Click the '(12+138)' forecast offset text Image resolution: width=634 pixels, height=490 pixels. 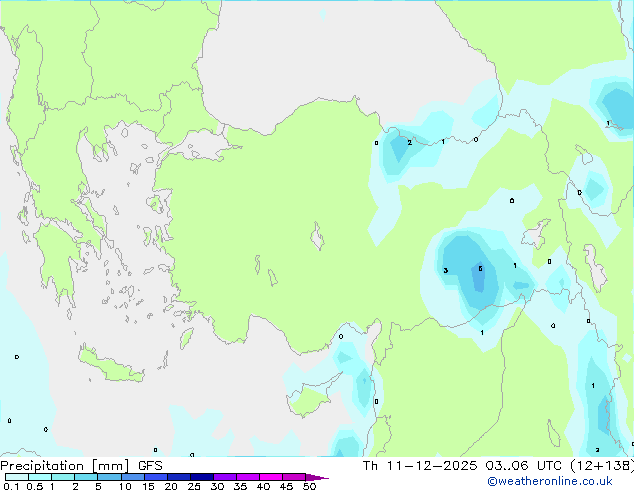pyautogui.click(x=602, y=466)
